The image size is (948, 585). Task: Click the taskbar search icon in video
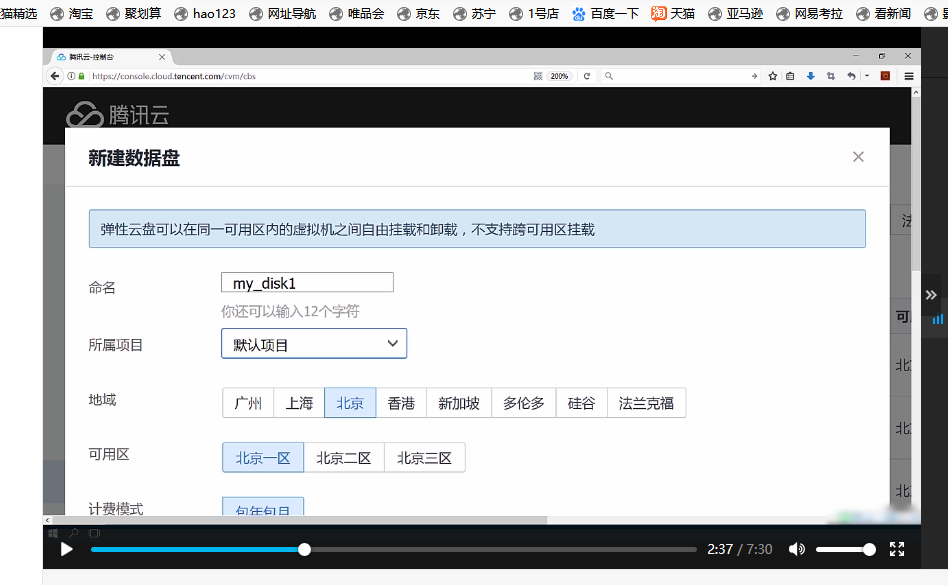pyautogui.click(x=73, y=533)
